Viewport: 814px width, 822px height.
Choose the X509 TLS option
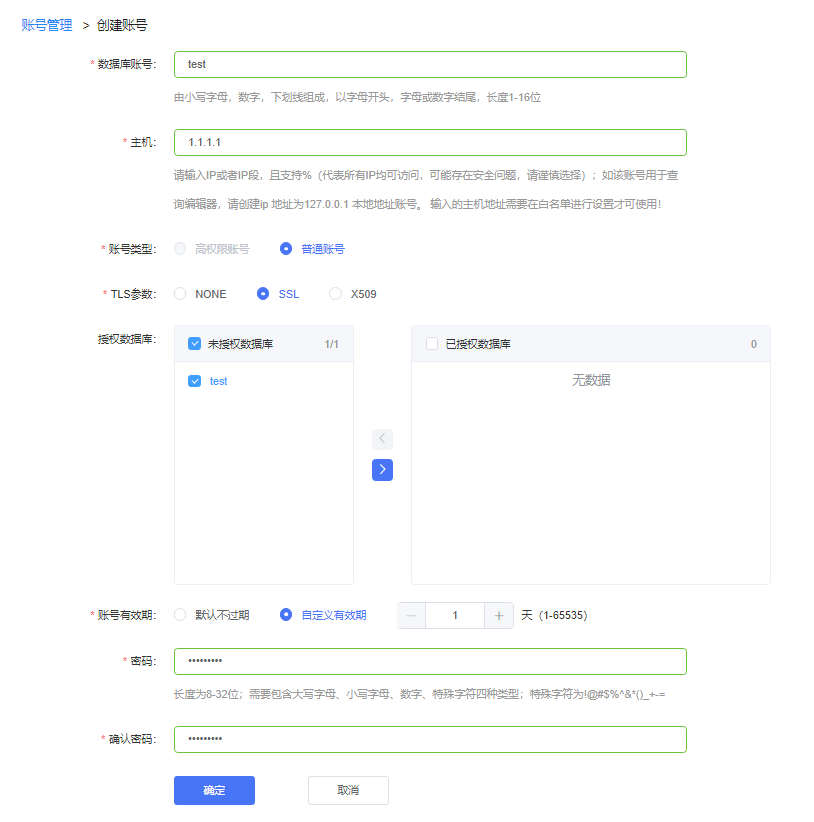[336, 294]
